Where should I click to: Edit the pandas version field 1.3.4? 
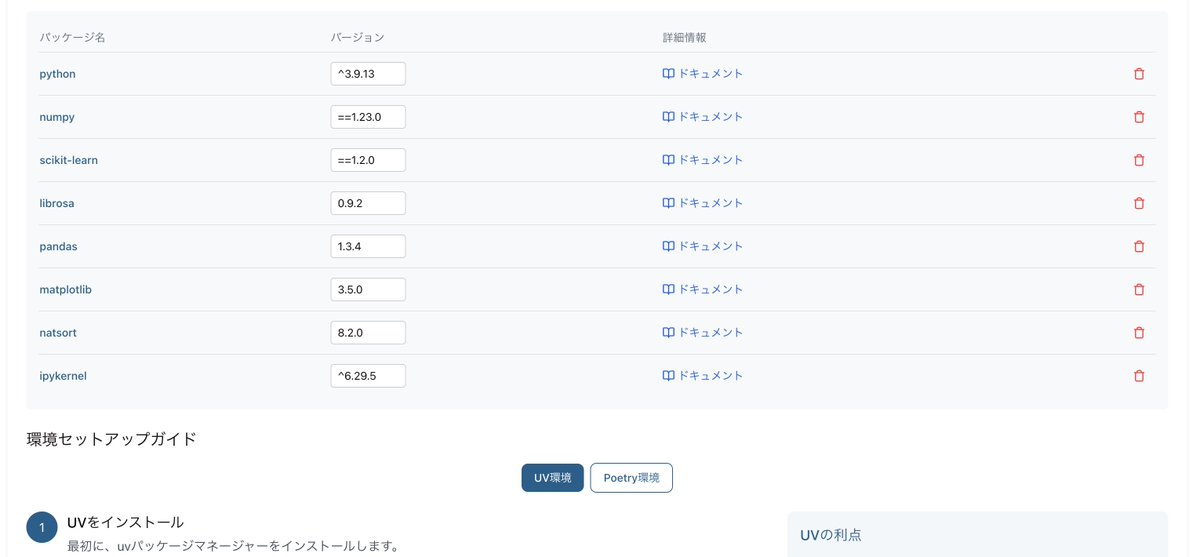(368, 246)
